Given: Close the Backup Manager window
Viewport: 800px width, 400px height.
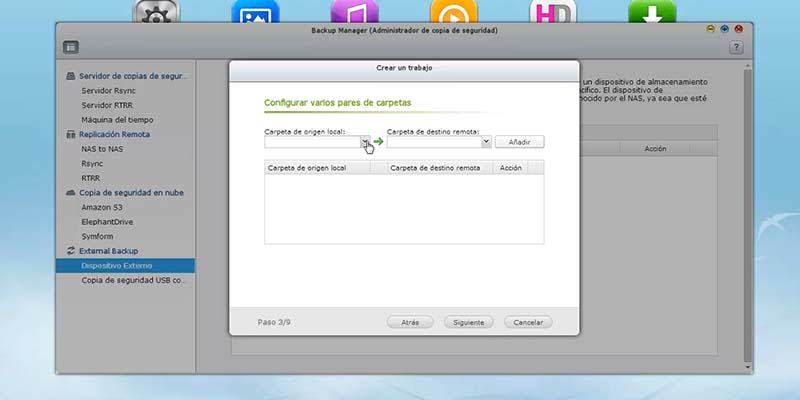Looking at the screenshot, I should [738, 29].
